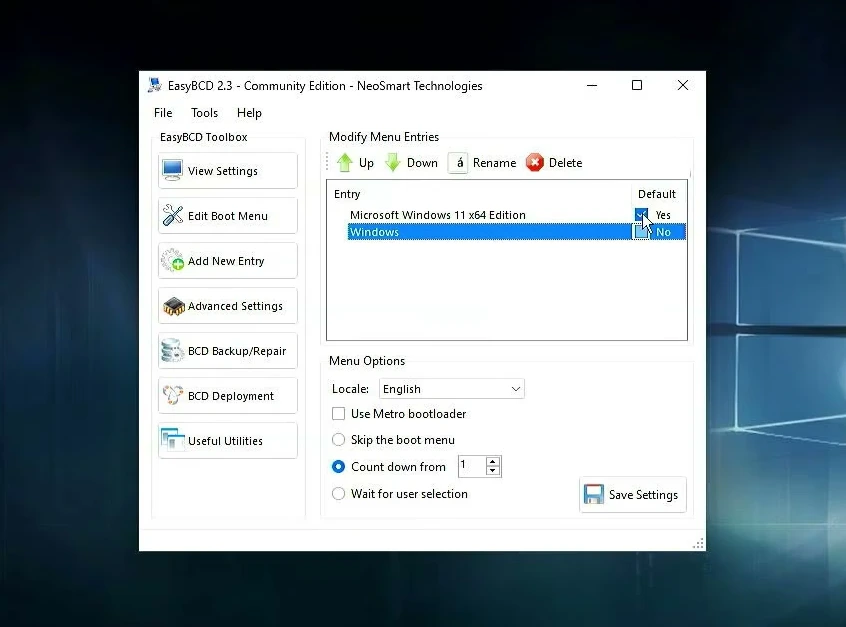The width and height of the screenshot is (846, 627).
Task: Open the File menu
Action: pyautogui.click(x=163, y=113)
